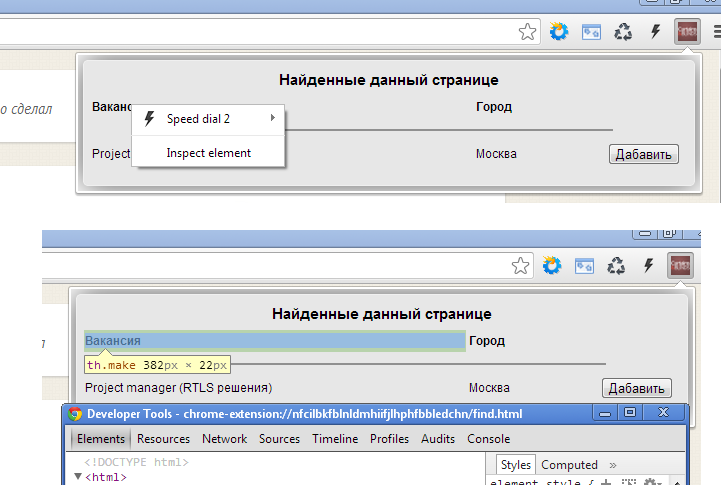The height and width of the screenshot is (485, 721).
Task: Click the highlighted Вакансия column header
Action: click(275, 341)
